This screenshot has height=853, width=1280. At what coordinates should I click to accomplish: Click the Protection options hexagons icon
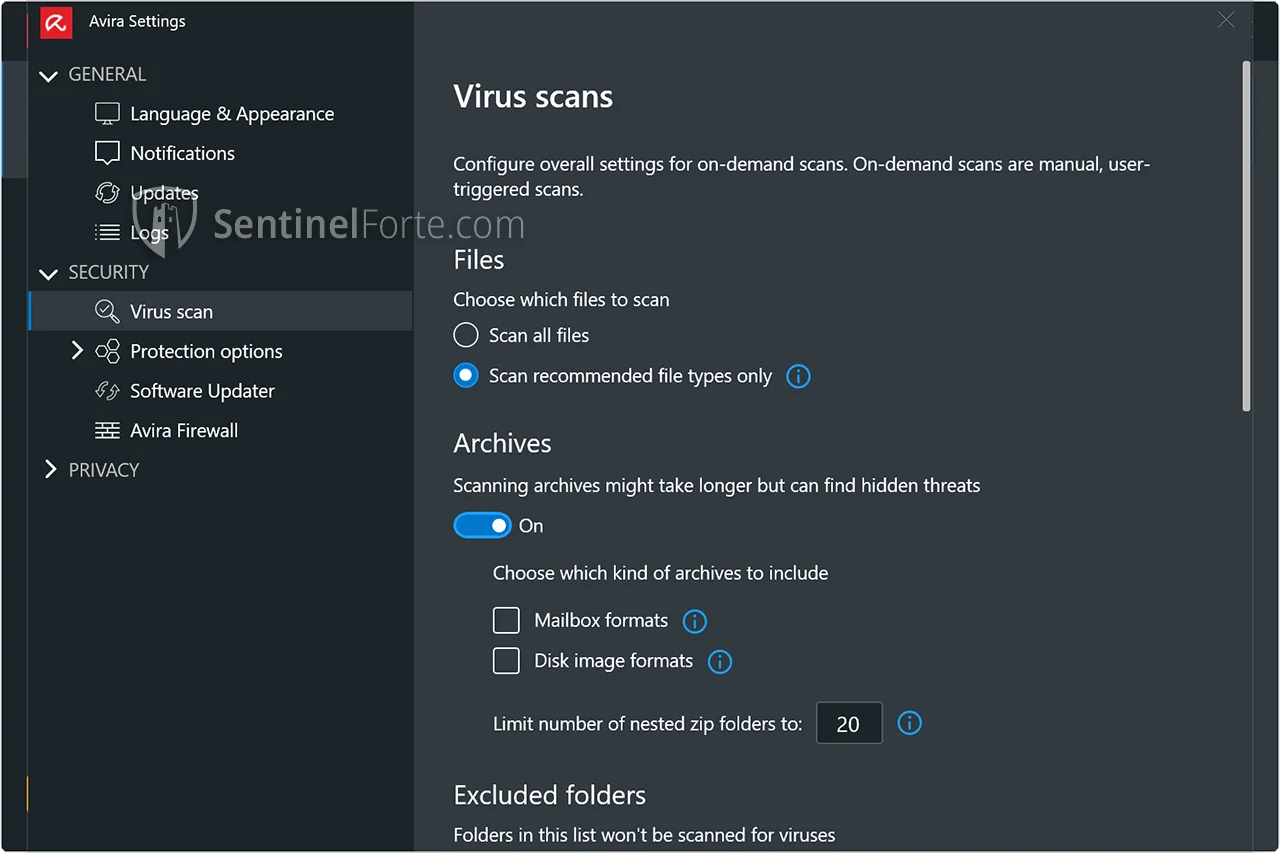click(107, 352)
